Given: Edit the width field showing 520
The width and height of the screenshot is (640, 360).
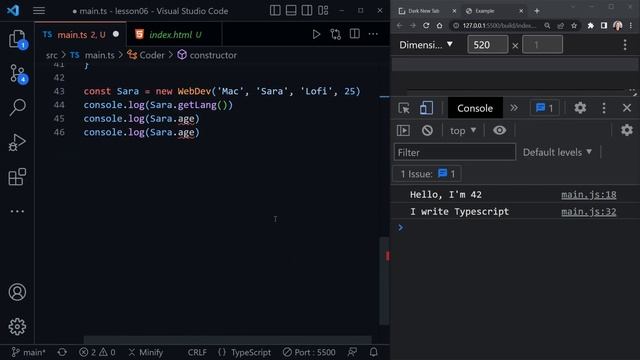Looking at the screenshot, I should click(x=488, y=44).
